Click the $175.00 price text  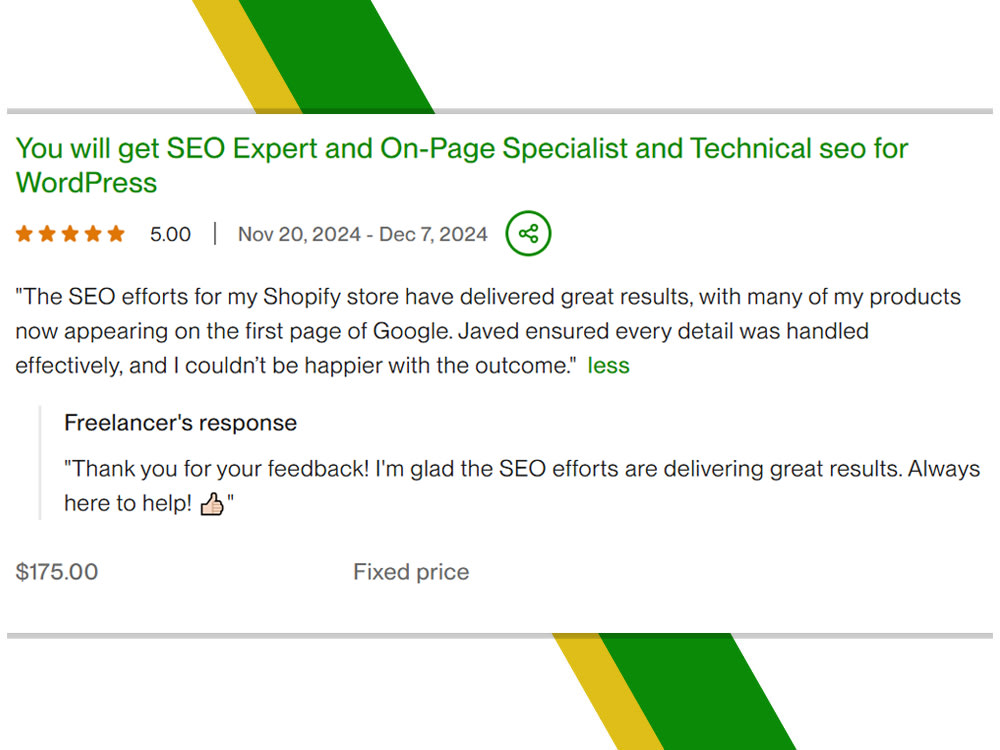[x=56, y=571]
